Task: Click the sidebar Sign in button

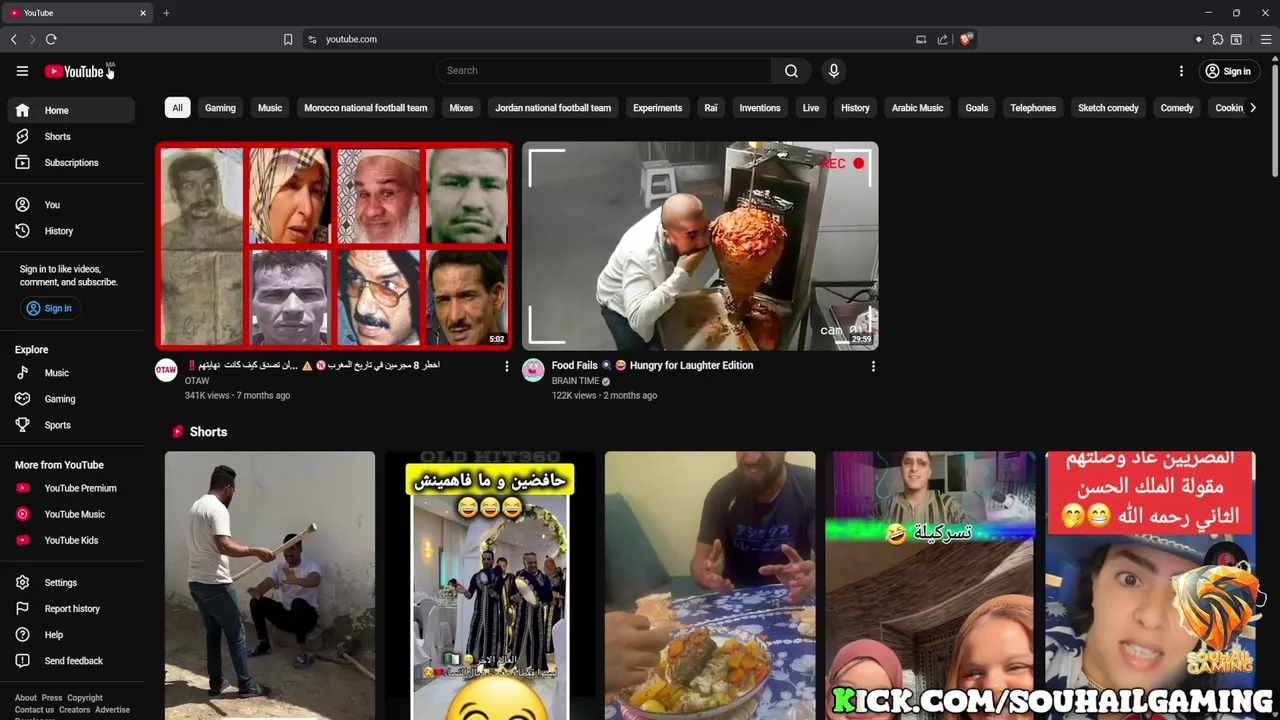Action: point(49,308)
